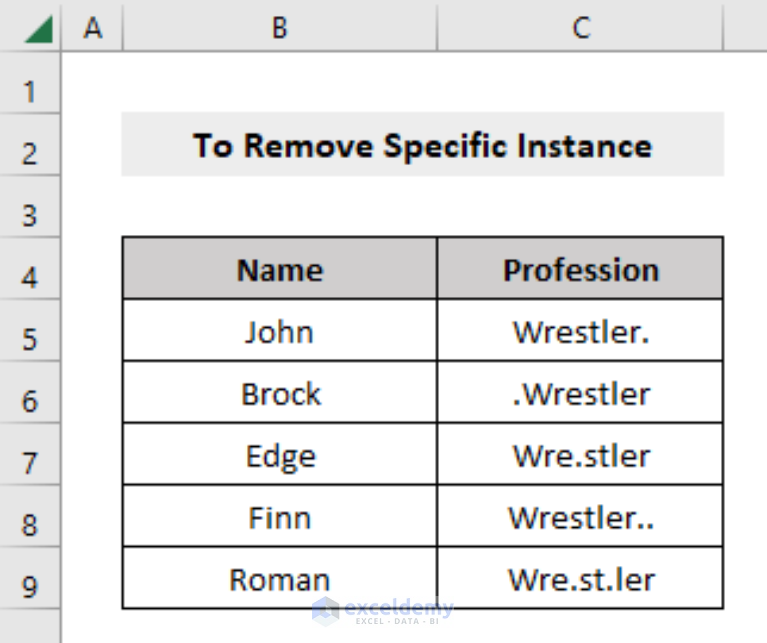Select the cell containing John
The image size is (767, 643).
280,330
